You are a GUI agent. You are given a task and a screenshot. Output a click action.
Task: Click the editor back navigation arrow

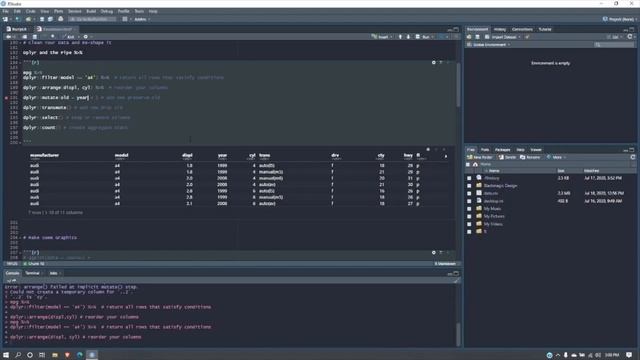[x=8, y=37]
